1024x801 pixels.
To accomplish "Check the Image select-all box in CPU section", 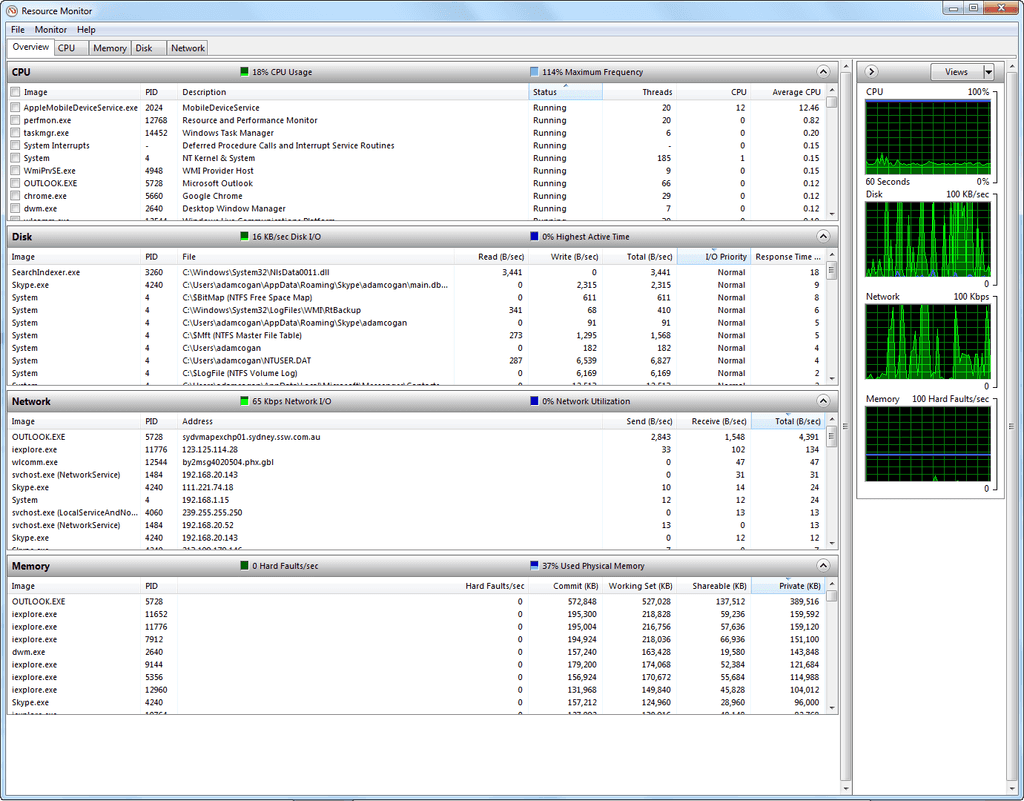I will tap(14, 91).
